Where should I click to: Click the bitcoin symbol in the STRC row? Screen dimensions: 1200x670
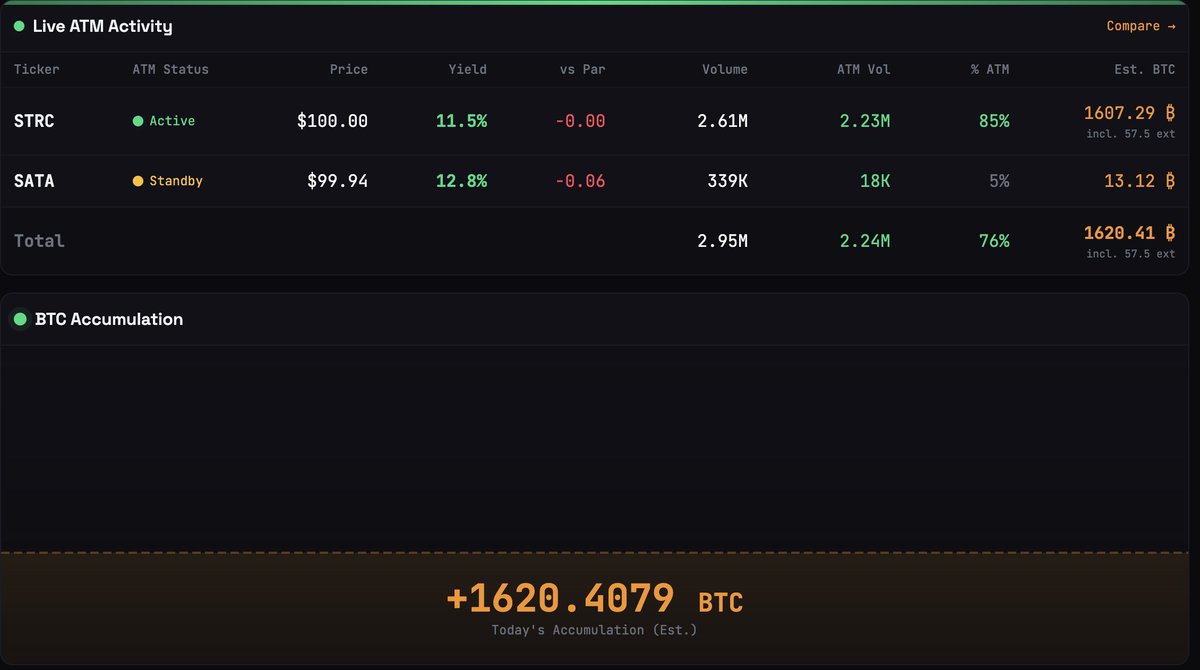[x=1169, y=114]
